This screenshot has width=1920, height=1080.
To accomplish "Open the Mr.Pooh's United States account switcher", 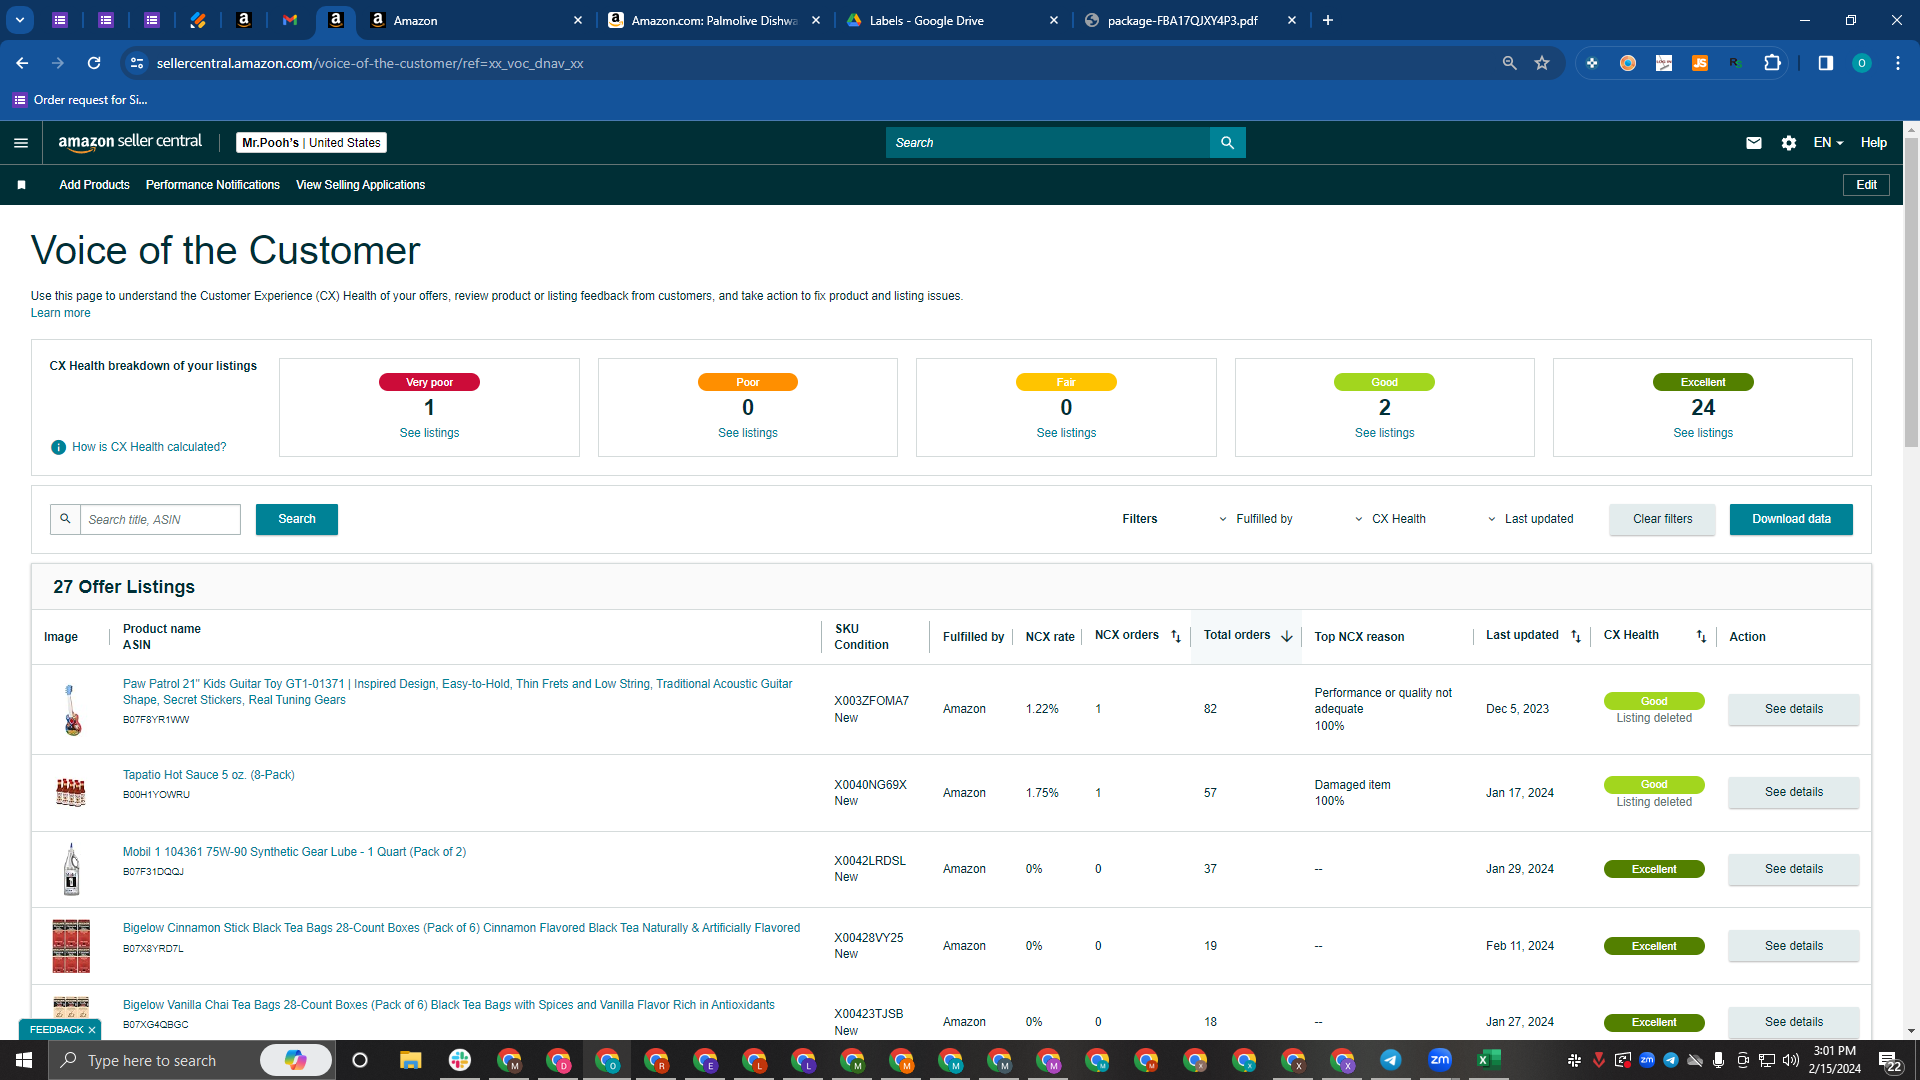I will [311, 143].
